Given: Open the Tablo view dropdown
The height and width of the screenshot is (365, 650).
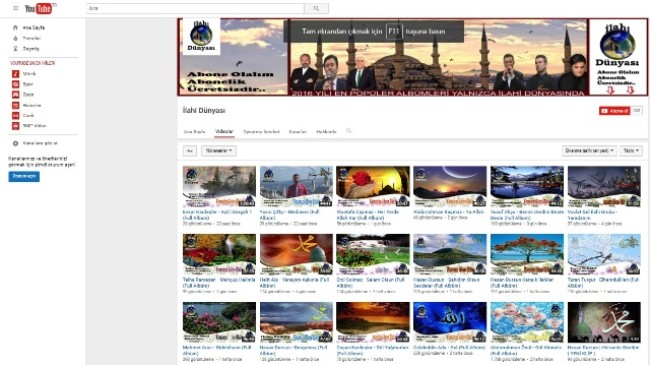Looking at the screenshot, I should pos(631,151).
